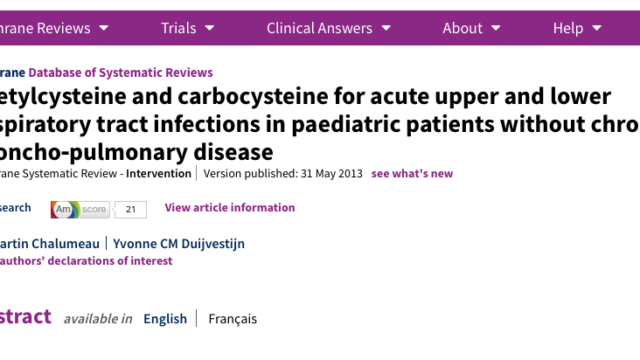This screenshot has width=640, height=360.
Task: Open the About menu
Action: pos(462,28)
